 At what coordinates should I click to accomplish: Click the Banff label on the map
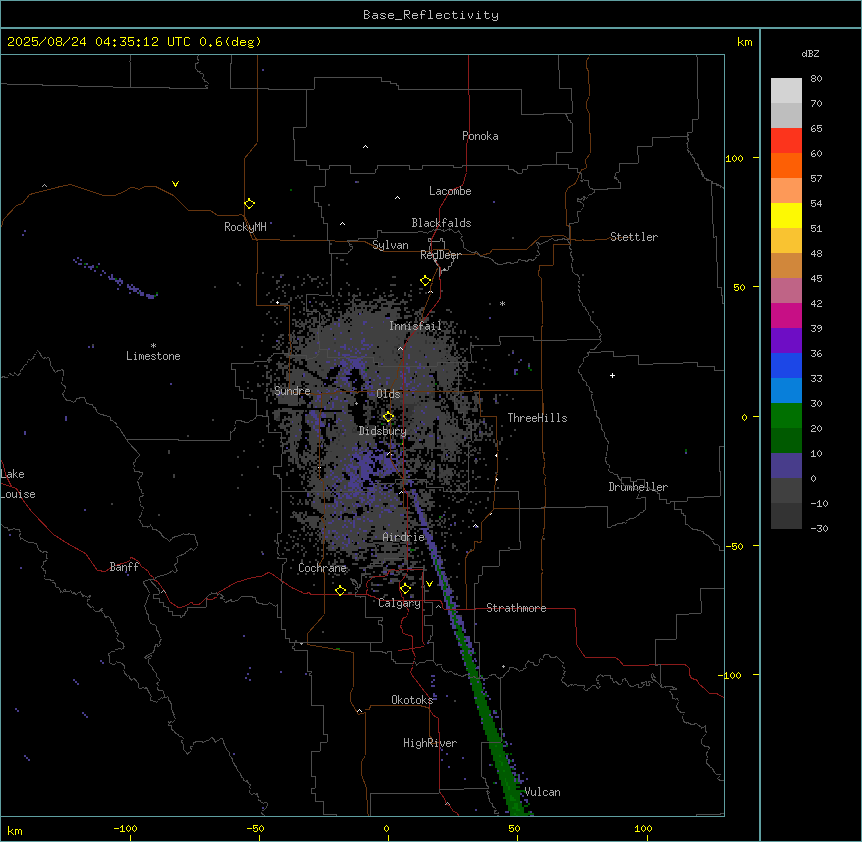tap(124, 567)
